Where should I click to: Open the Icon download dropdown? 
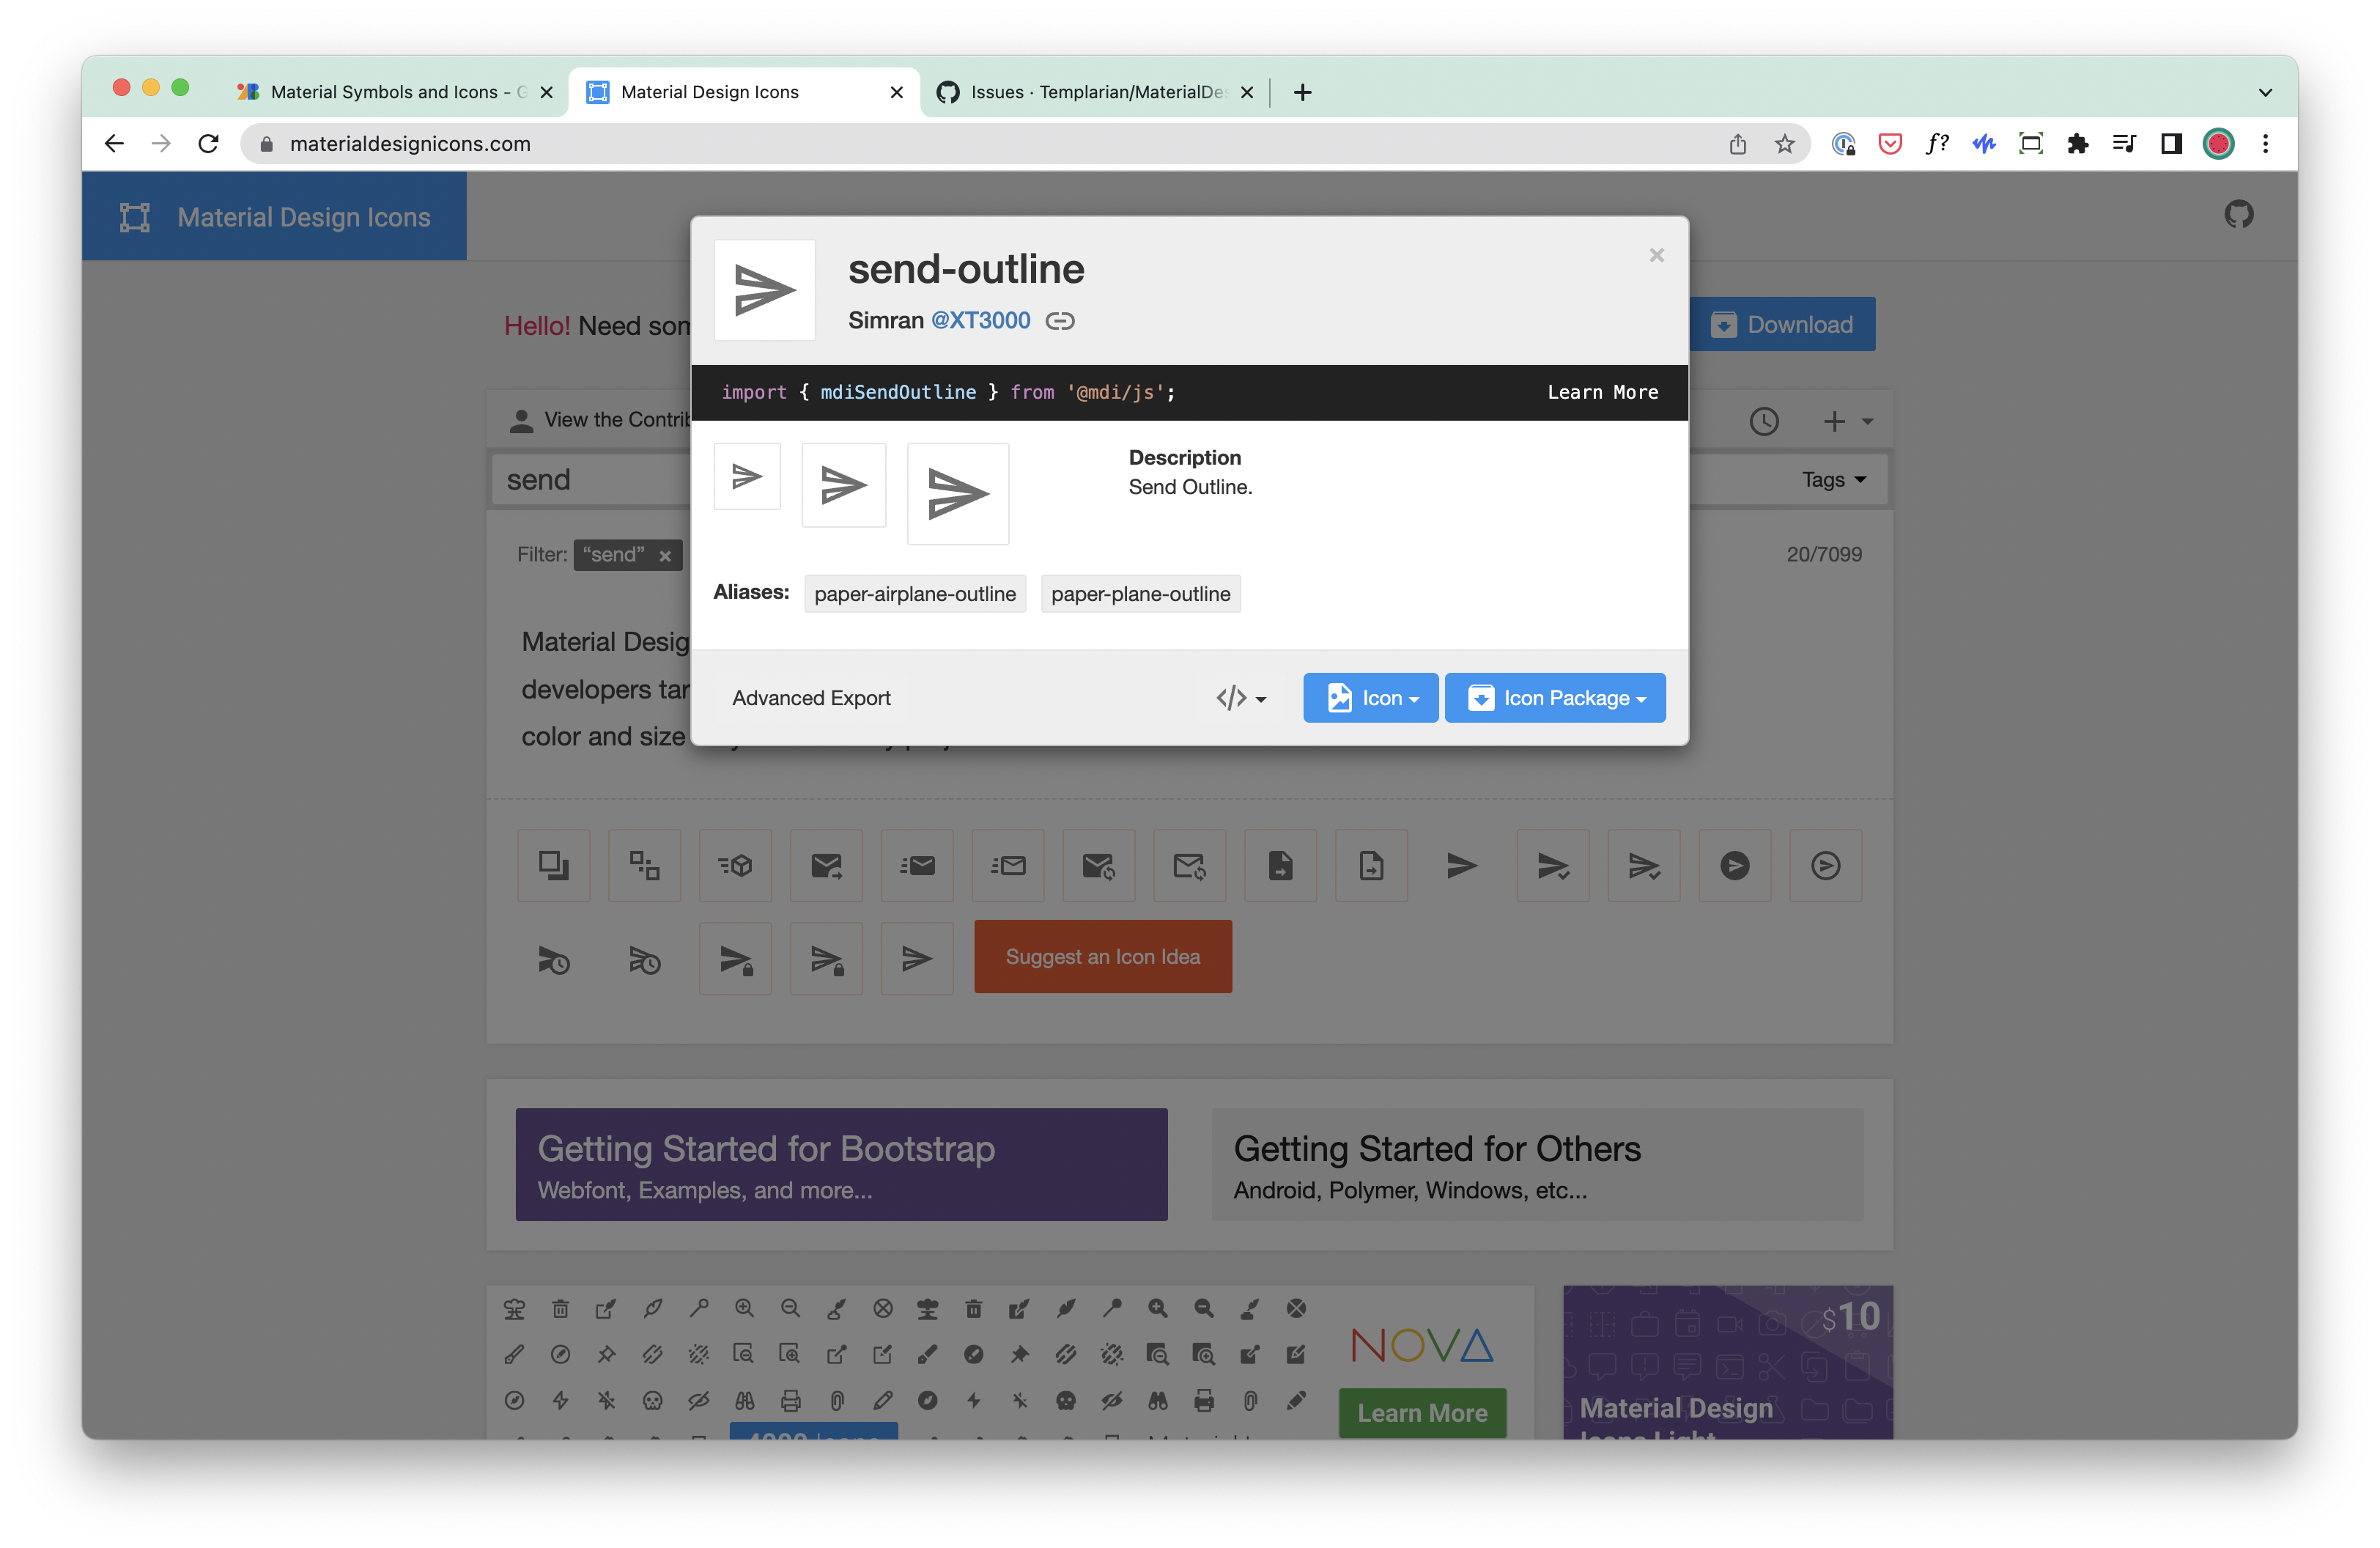point(1370,698)
